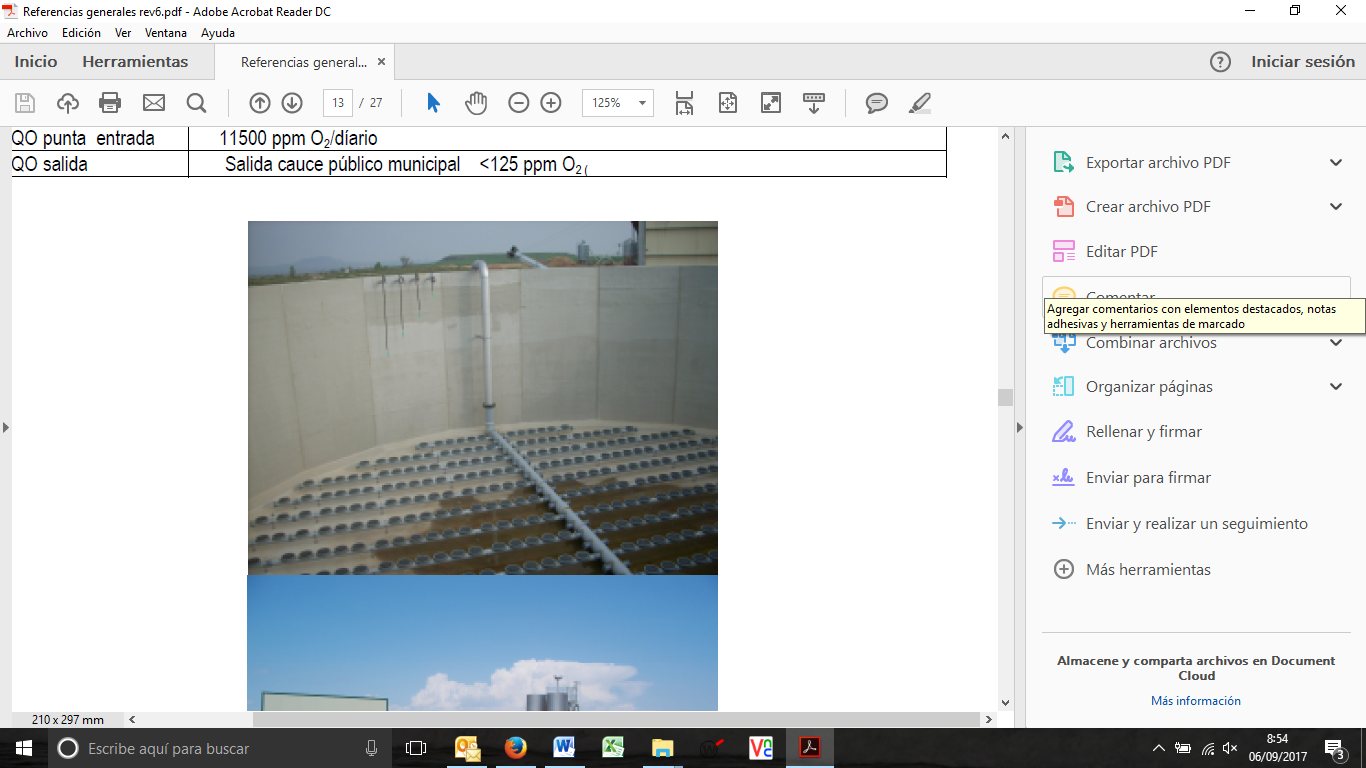This screenshot has width=1366, height=768.
Task: Click the zoom out minus icon
Action: pyautogui.click(x=518, y=103)
